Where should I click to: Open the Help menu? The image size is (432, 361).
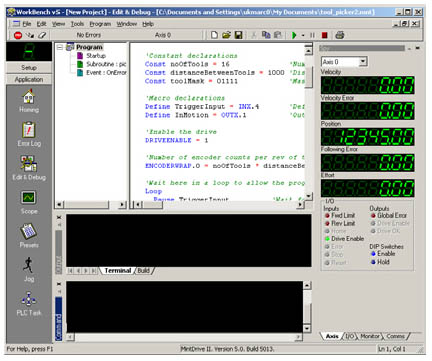click(148, 24)
